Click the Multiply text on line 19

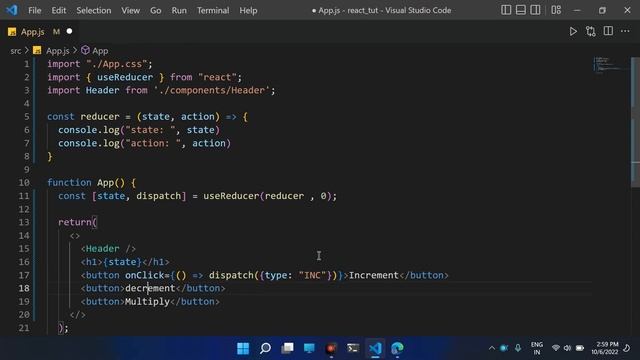point(147,302)
